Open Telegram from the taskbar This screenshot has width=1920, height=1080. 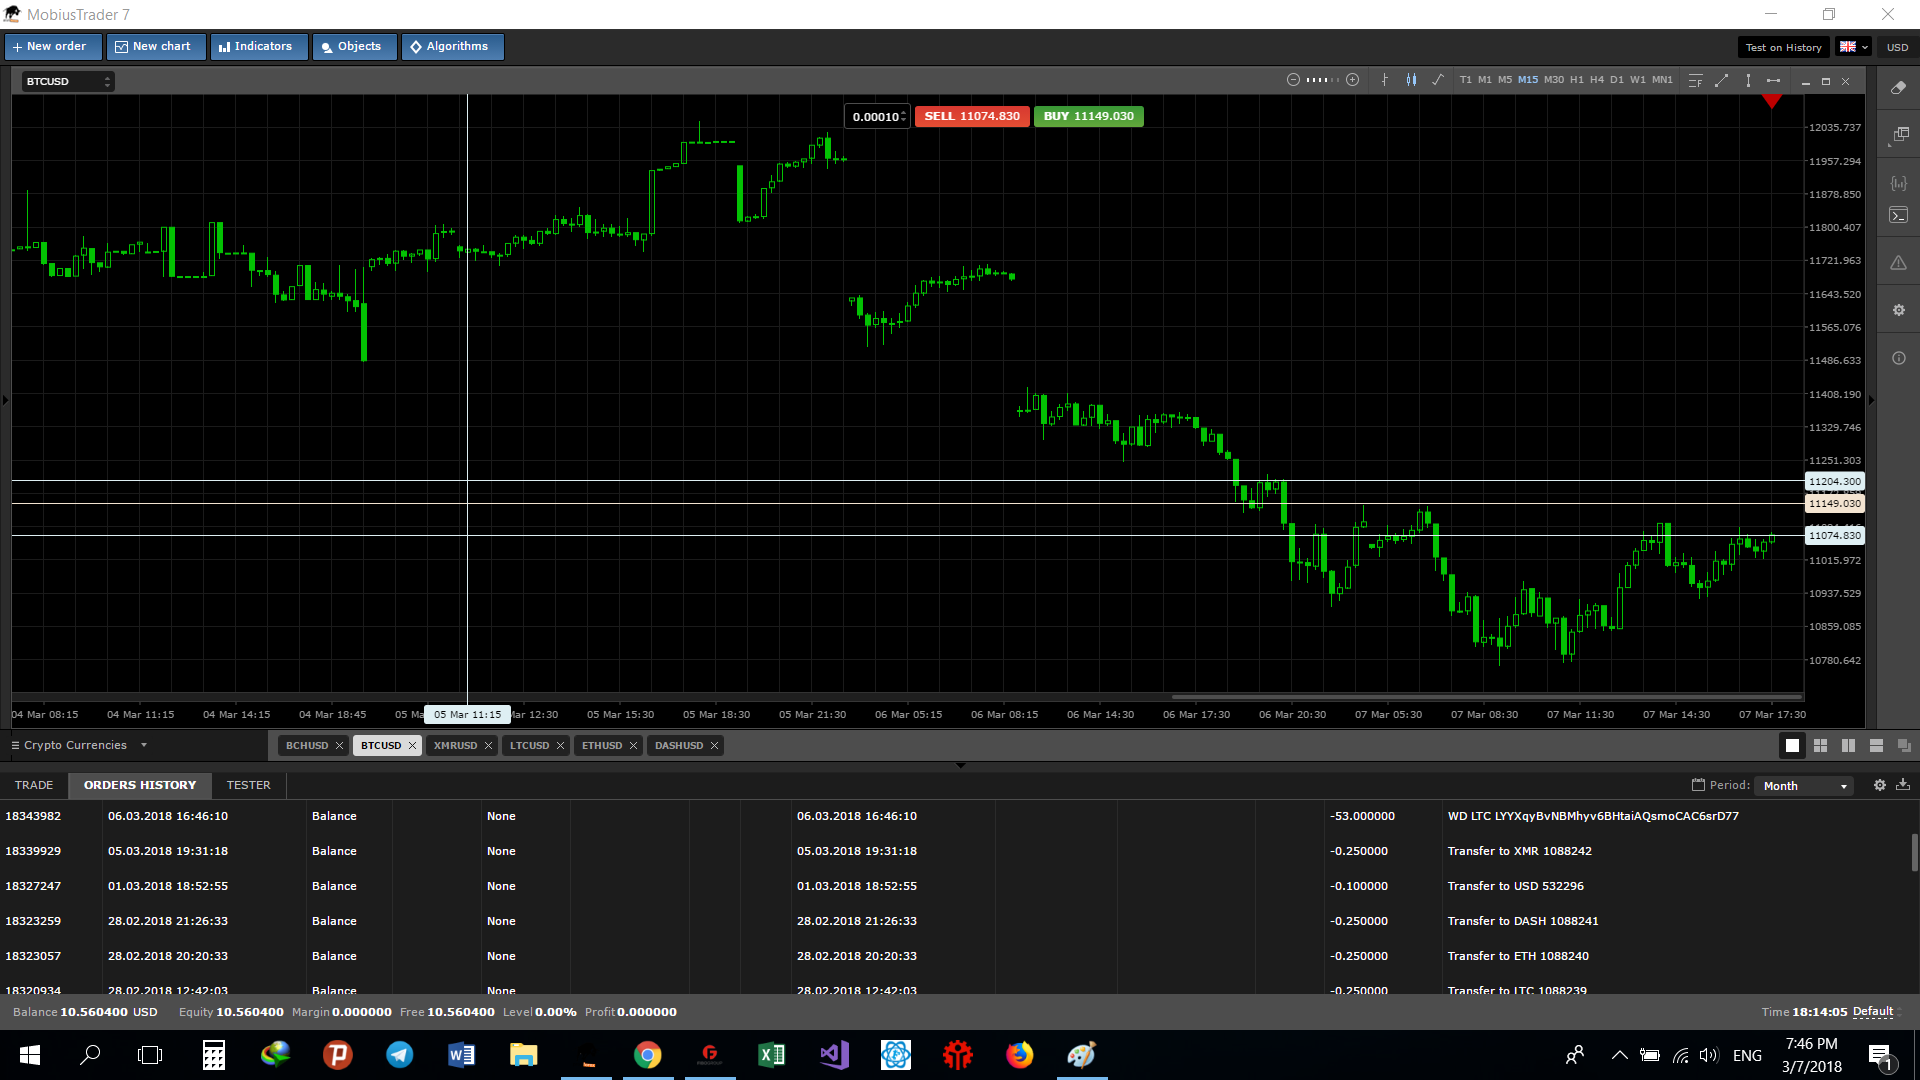click(400, 1055)
